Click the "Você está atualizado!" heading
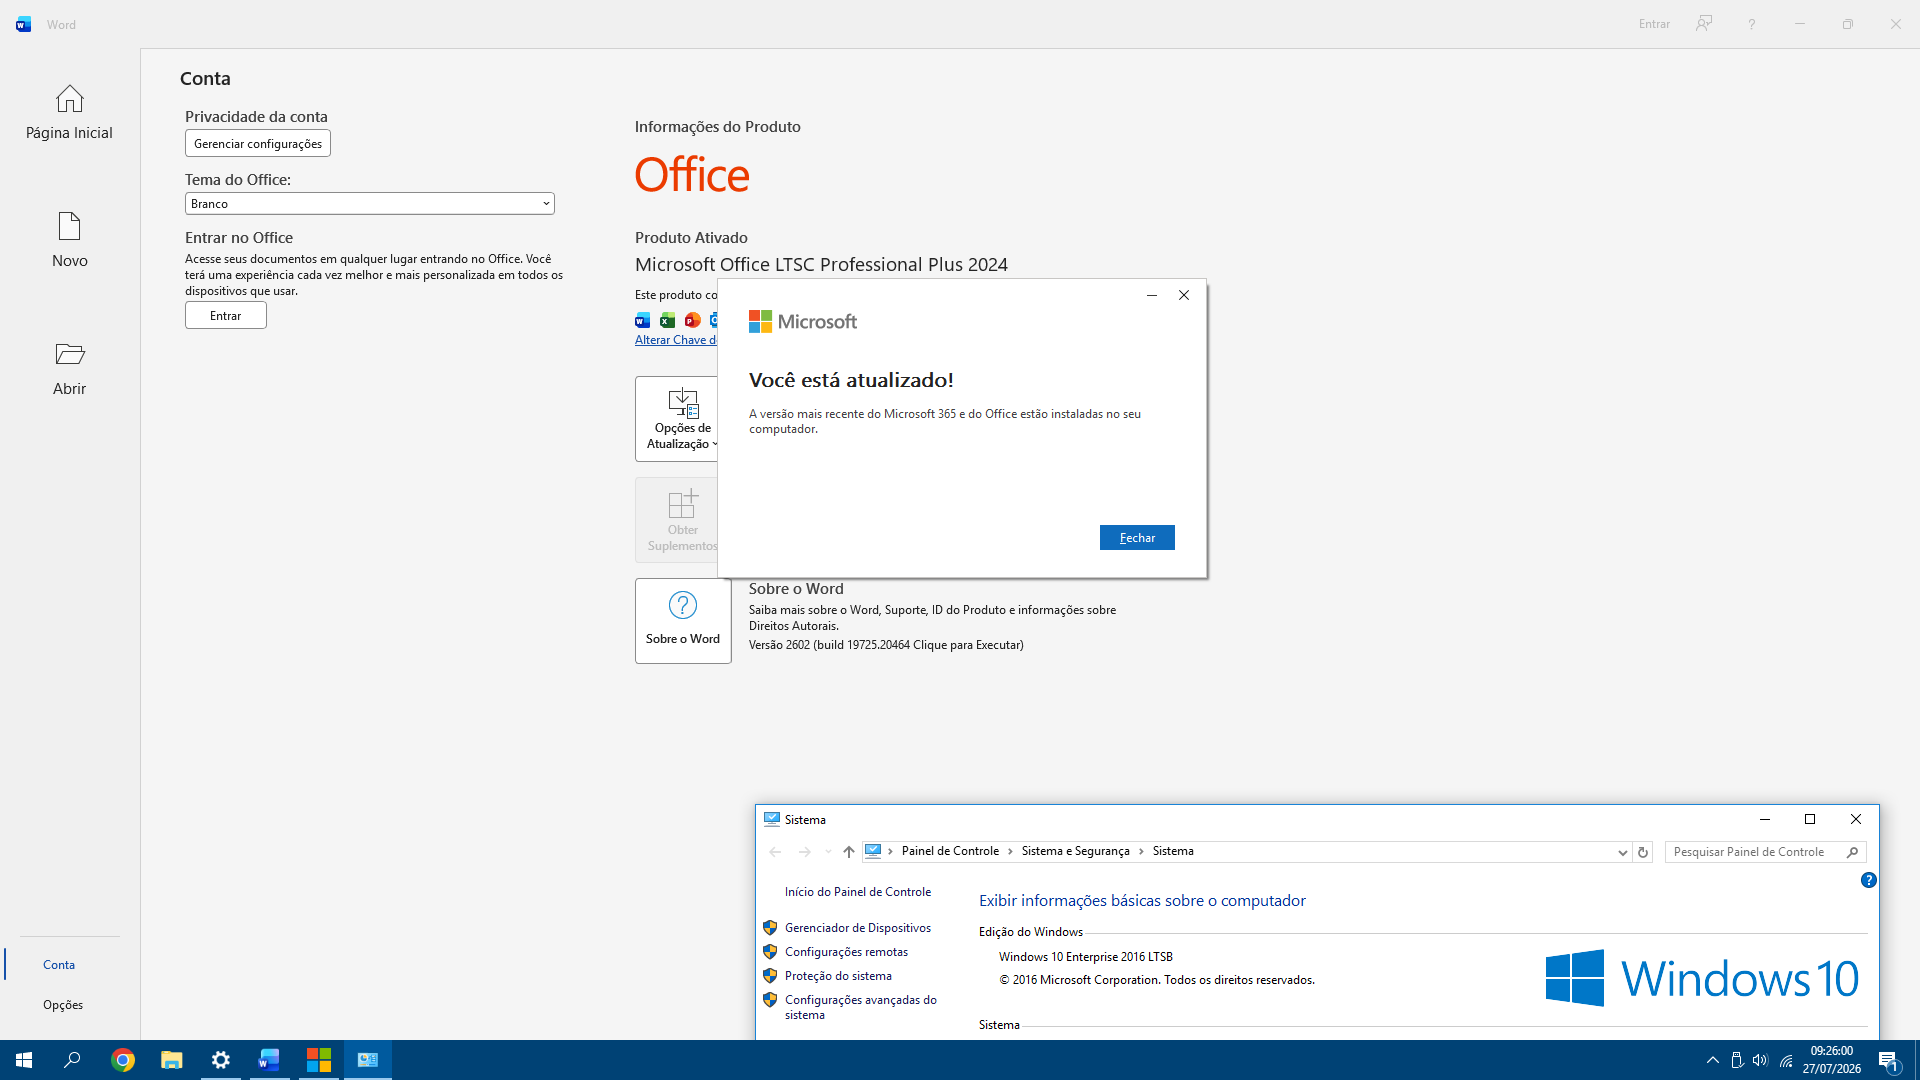 tap(851, 381)
